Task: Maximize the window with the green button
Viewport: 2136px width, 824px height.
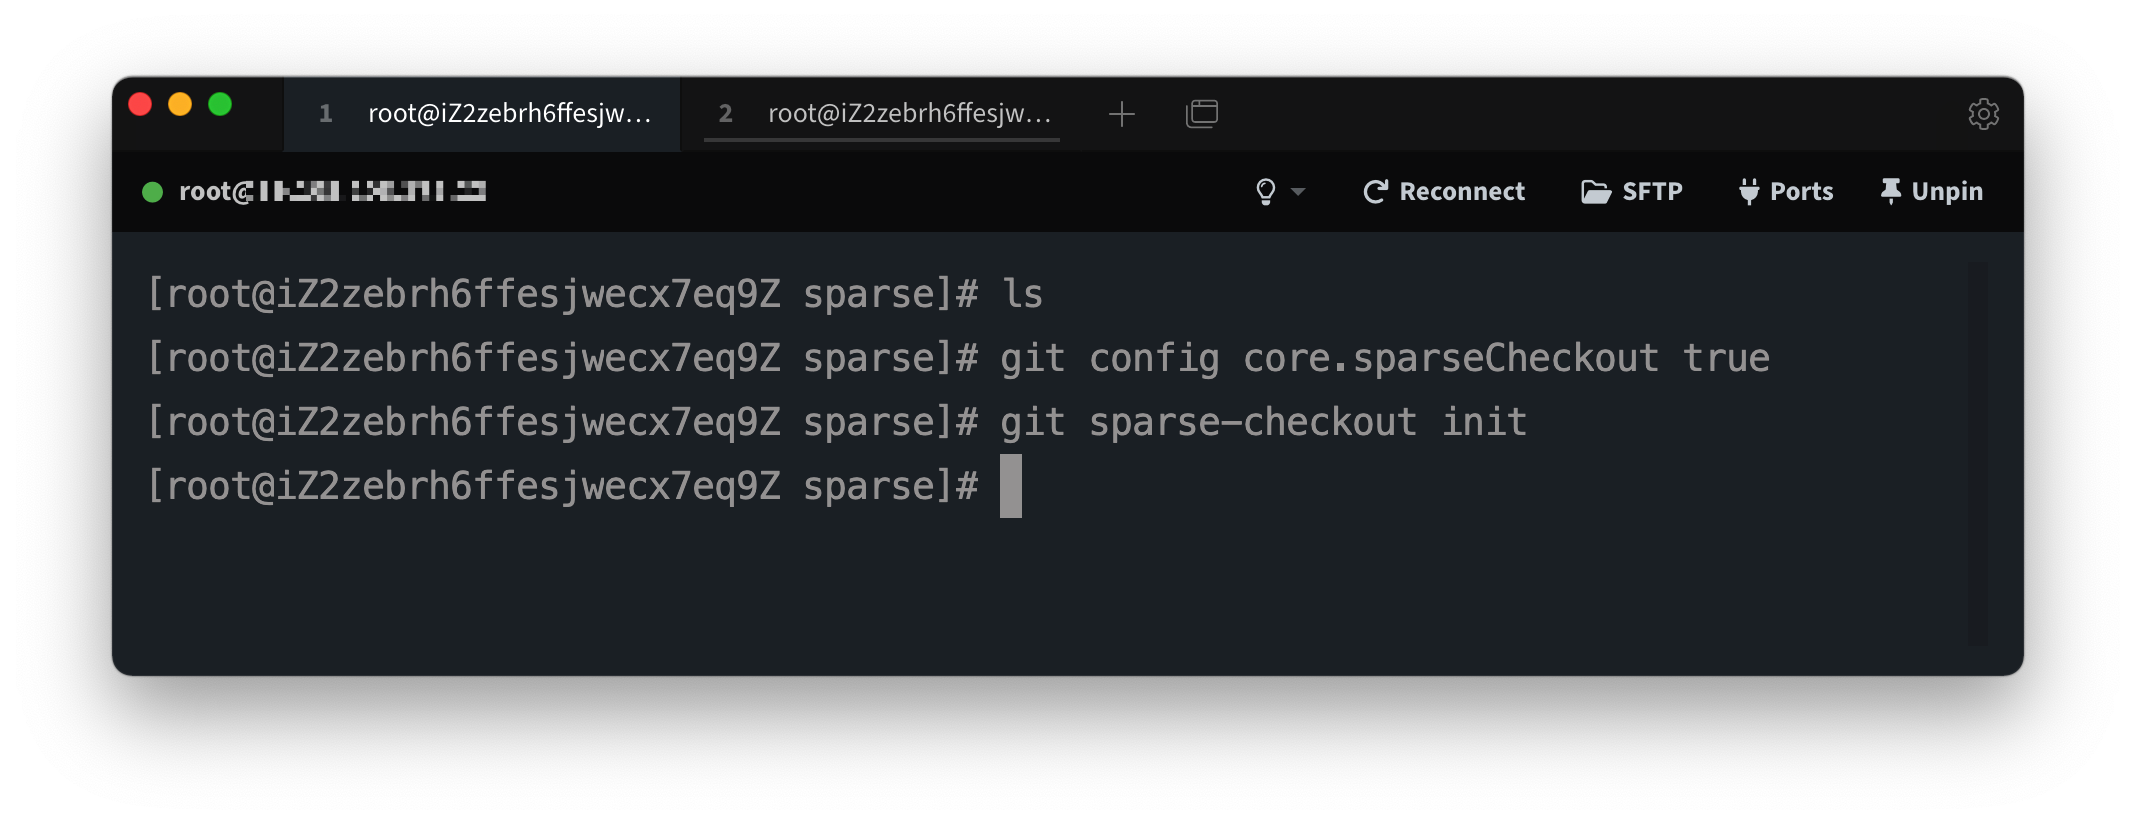Action: (220, 104)
